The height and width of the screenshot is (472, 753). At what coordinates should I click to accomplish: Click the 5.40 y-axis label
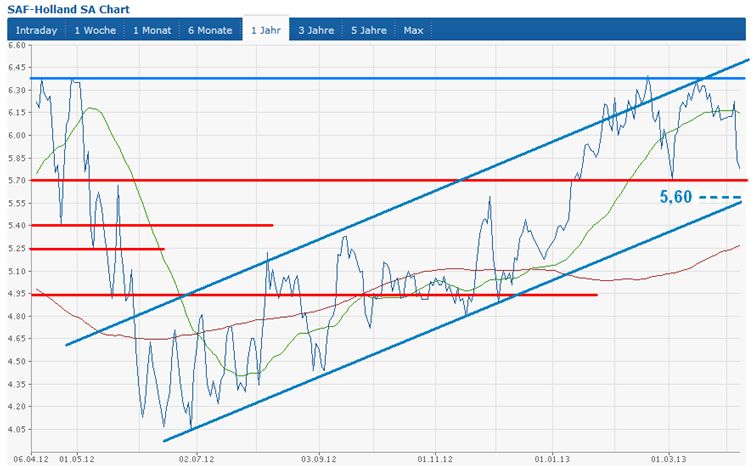[17, 226]
